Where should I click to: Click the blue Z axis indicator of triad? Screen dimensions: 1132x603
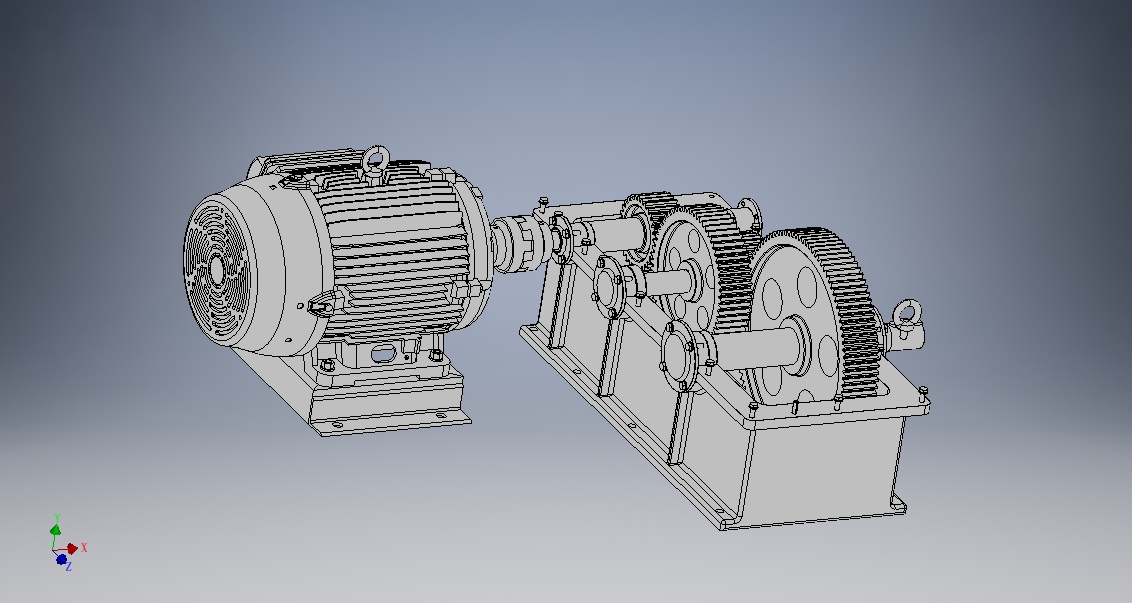coord(61,560)
